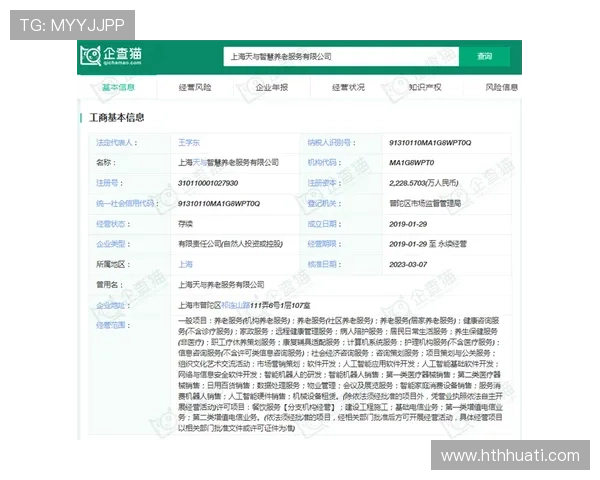Screen dimensions: 600x480
Task: Click the 经营范围 label
Action: pos(113,325)
